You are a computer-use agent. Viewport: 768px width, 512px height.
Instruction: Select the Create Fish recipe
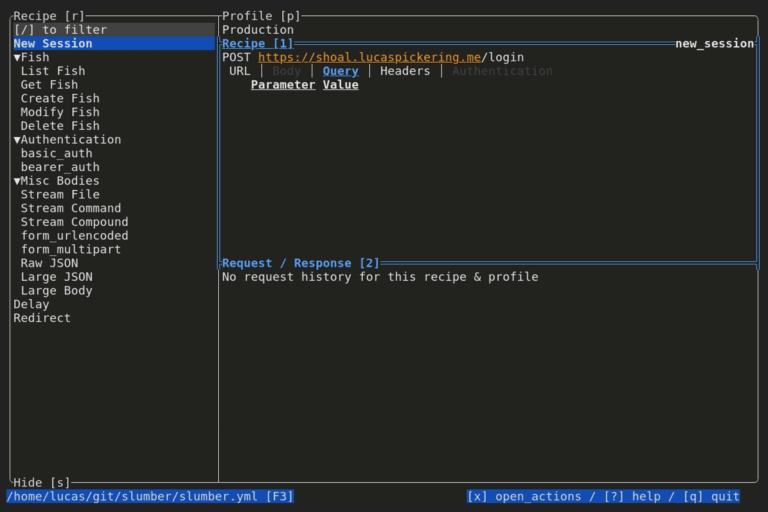[60, 98]
